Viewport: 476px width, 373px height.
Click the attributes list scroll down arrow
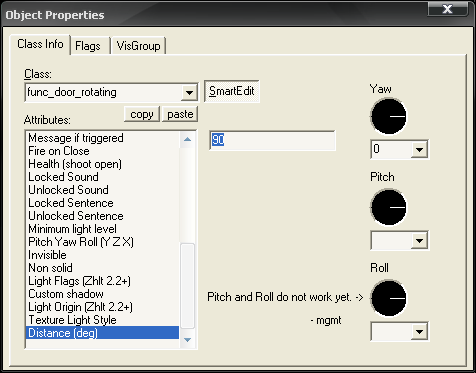coord(187,340)
